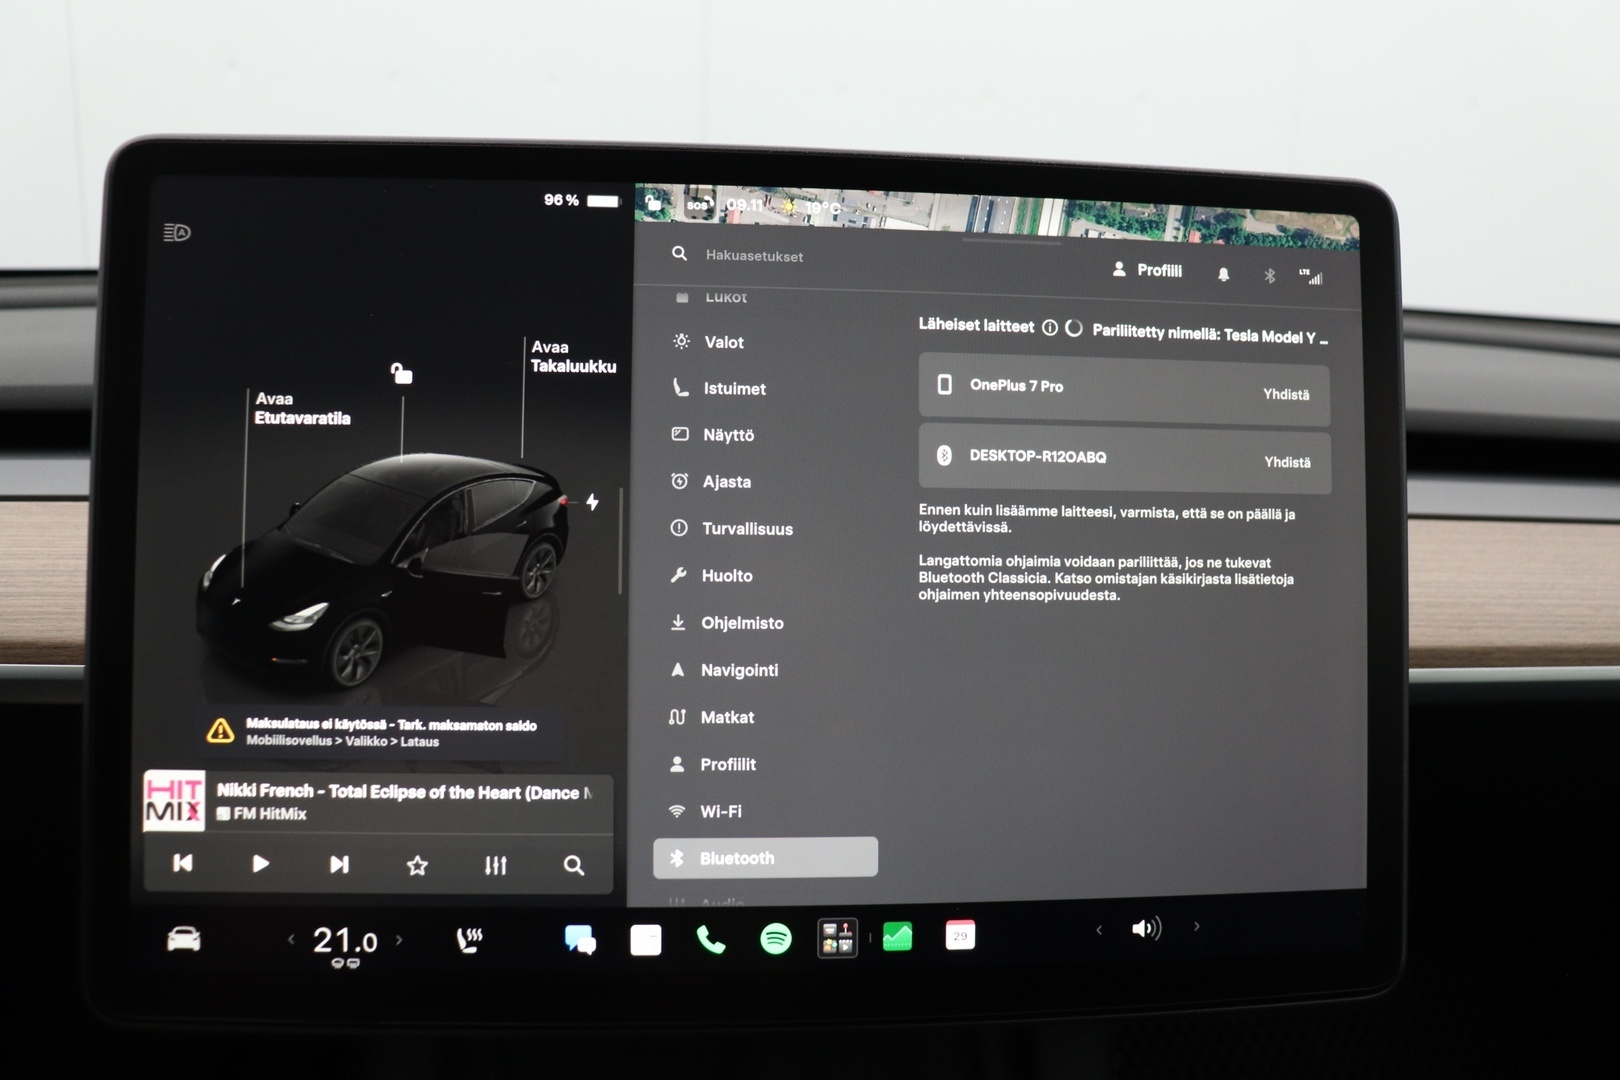Connect OnePlus 7 Pro via Yhdistä

[x=1286, y=394]
